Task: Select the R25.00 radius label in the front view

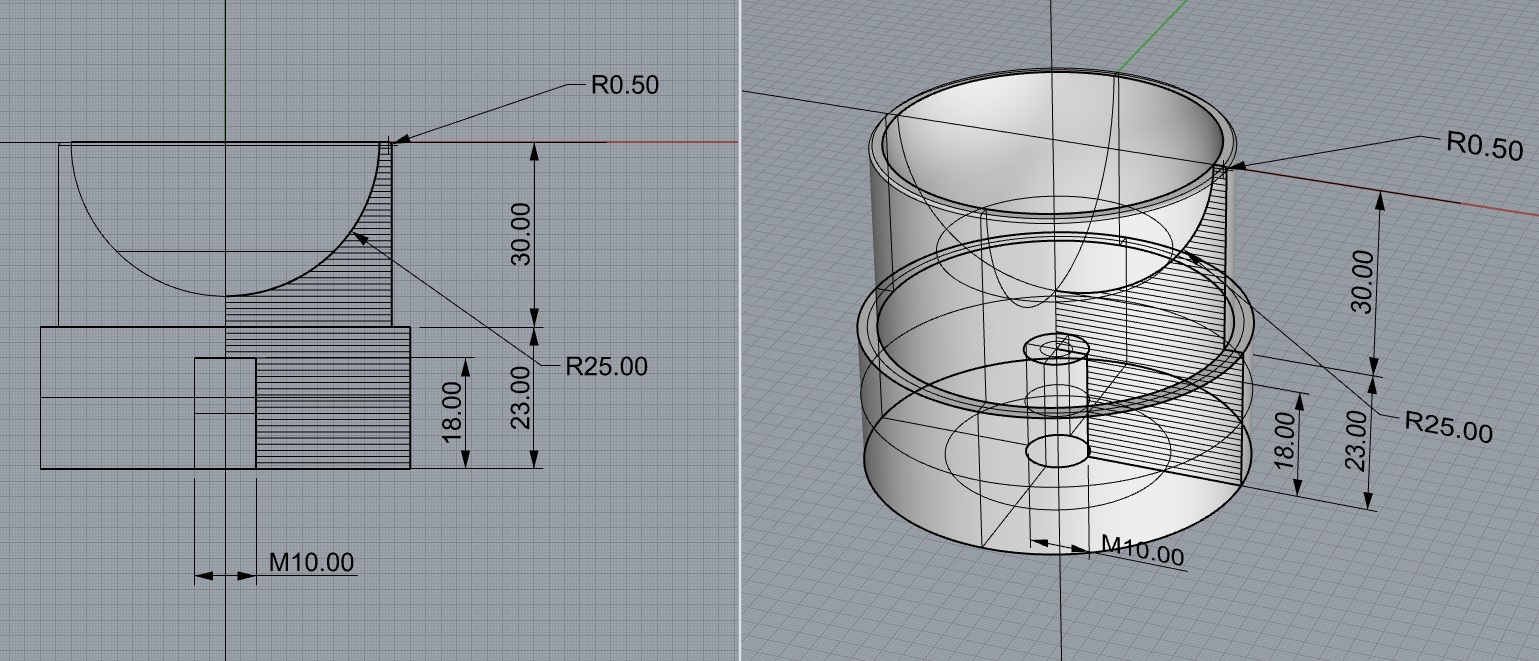Action: tap(606, 366)
